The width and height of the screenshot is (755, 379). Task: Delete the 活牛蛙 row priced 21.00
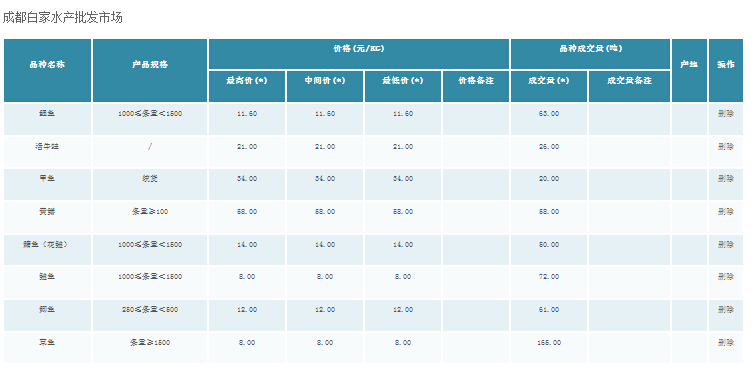(x=725, y=146)
